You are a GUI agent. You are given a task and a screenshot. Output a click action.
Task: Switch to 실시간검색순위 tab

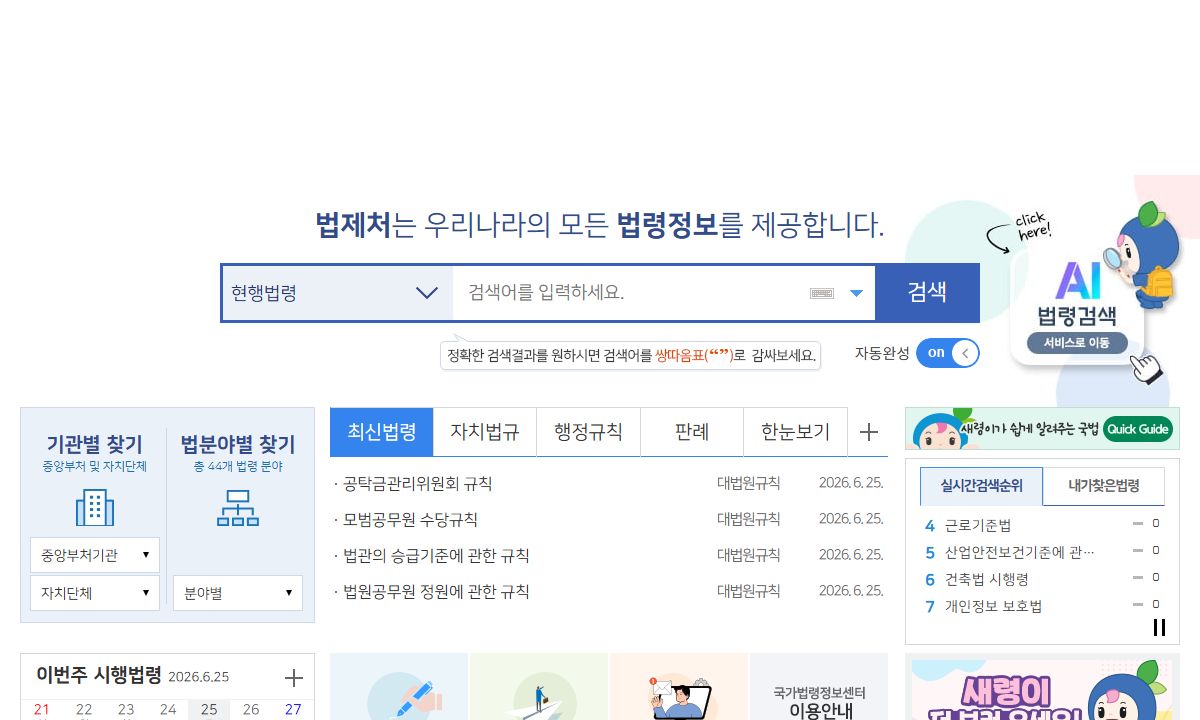pos(981,486)
